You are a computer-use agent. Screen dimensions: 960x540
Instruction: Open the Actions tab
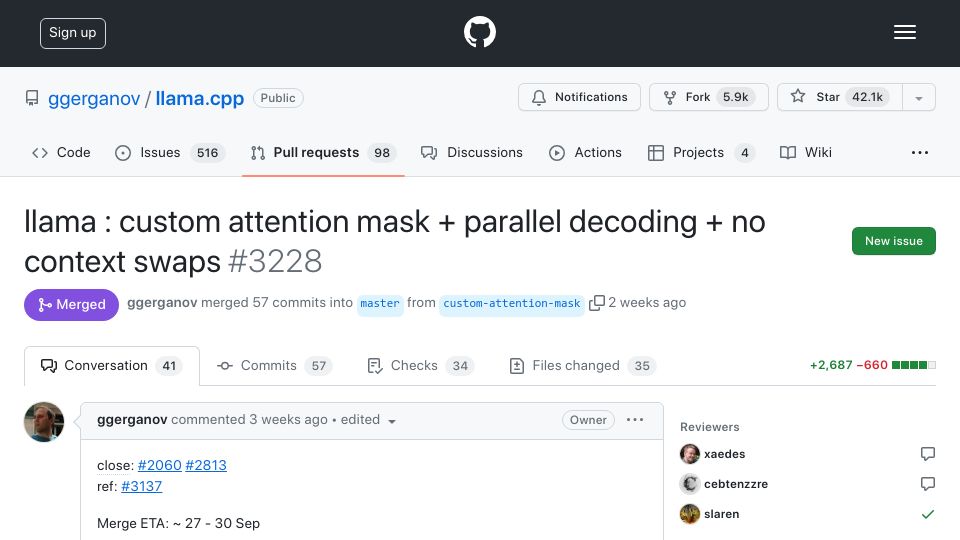585,152
